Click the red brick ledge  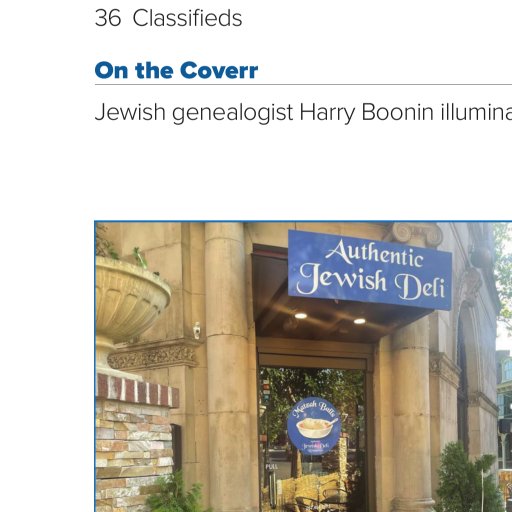pyautogui.click(x=137, y=390)
